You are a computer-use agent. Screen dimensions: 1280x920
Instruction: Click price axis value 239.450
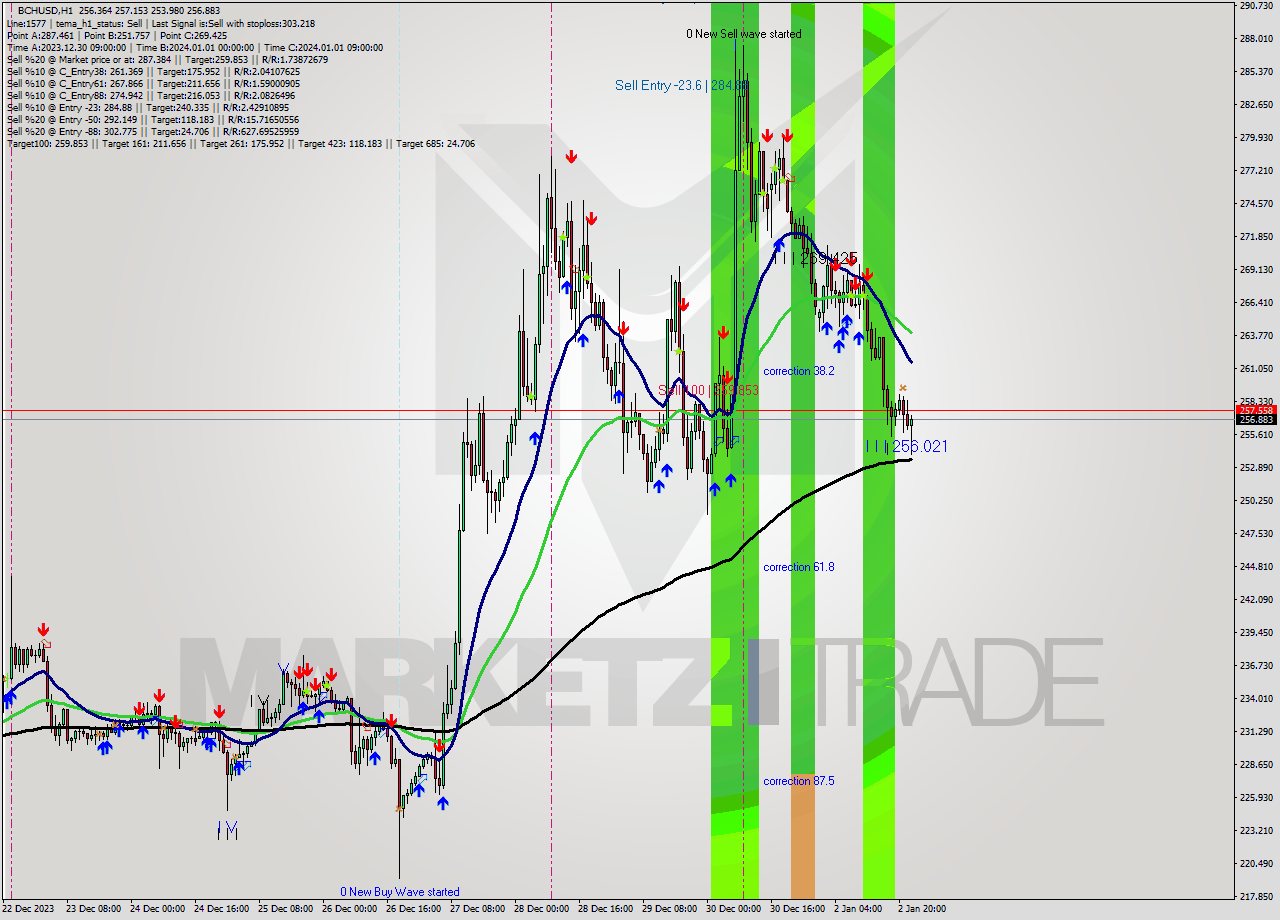(x=1255, y=632)
